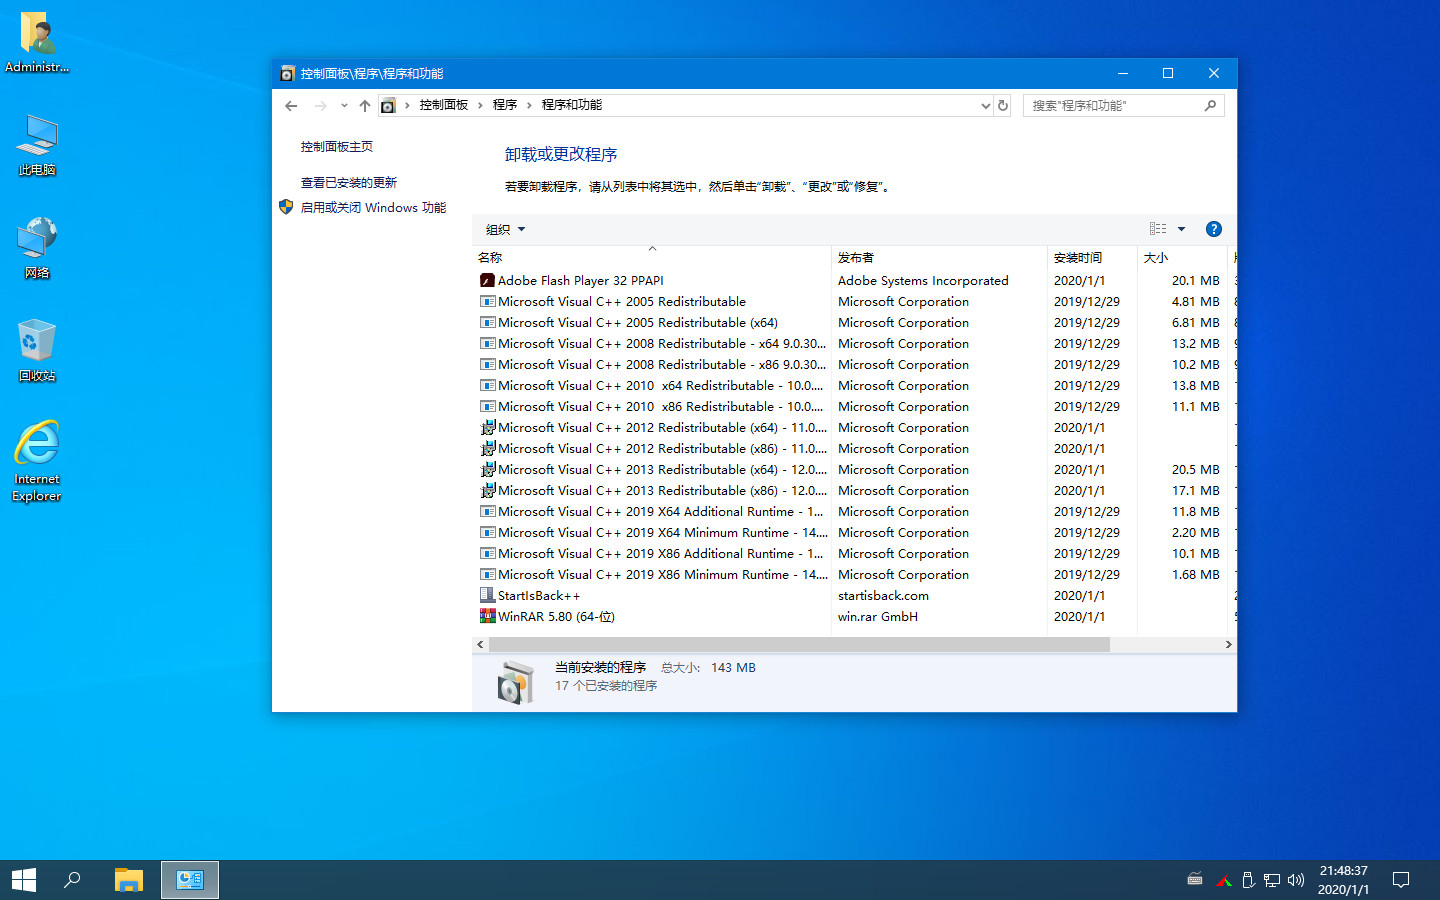Select the 回收站 recycle bin icon

click(x=37, y=351)
